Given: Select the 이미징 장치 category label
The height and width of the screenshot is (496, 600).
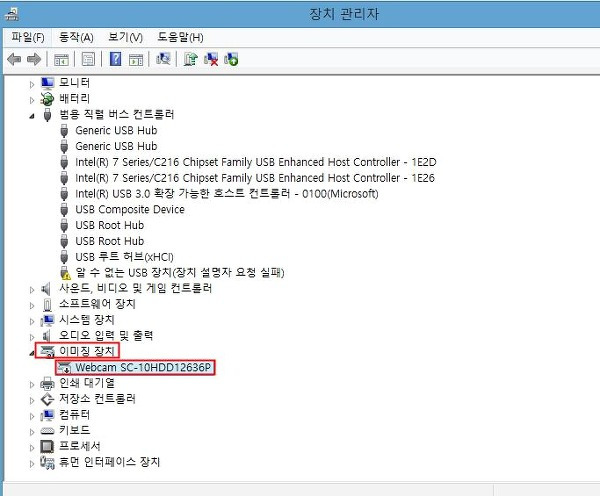Looking at the screenshot, I should click(86, 351).
